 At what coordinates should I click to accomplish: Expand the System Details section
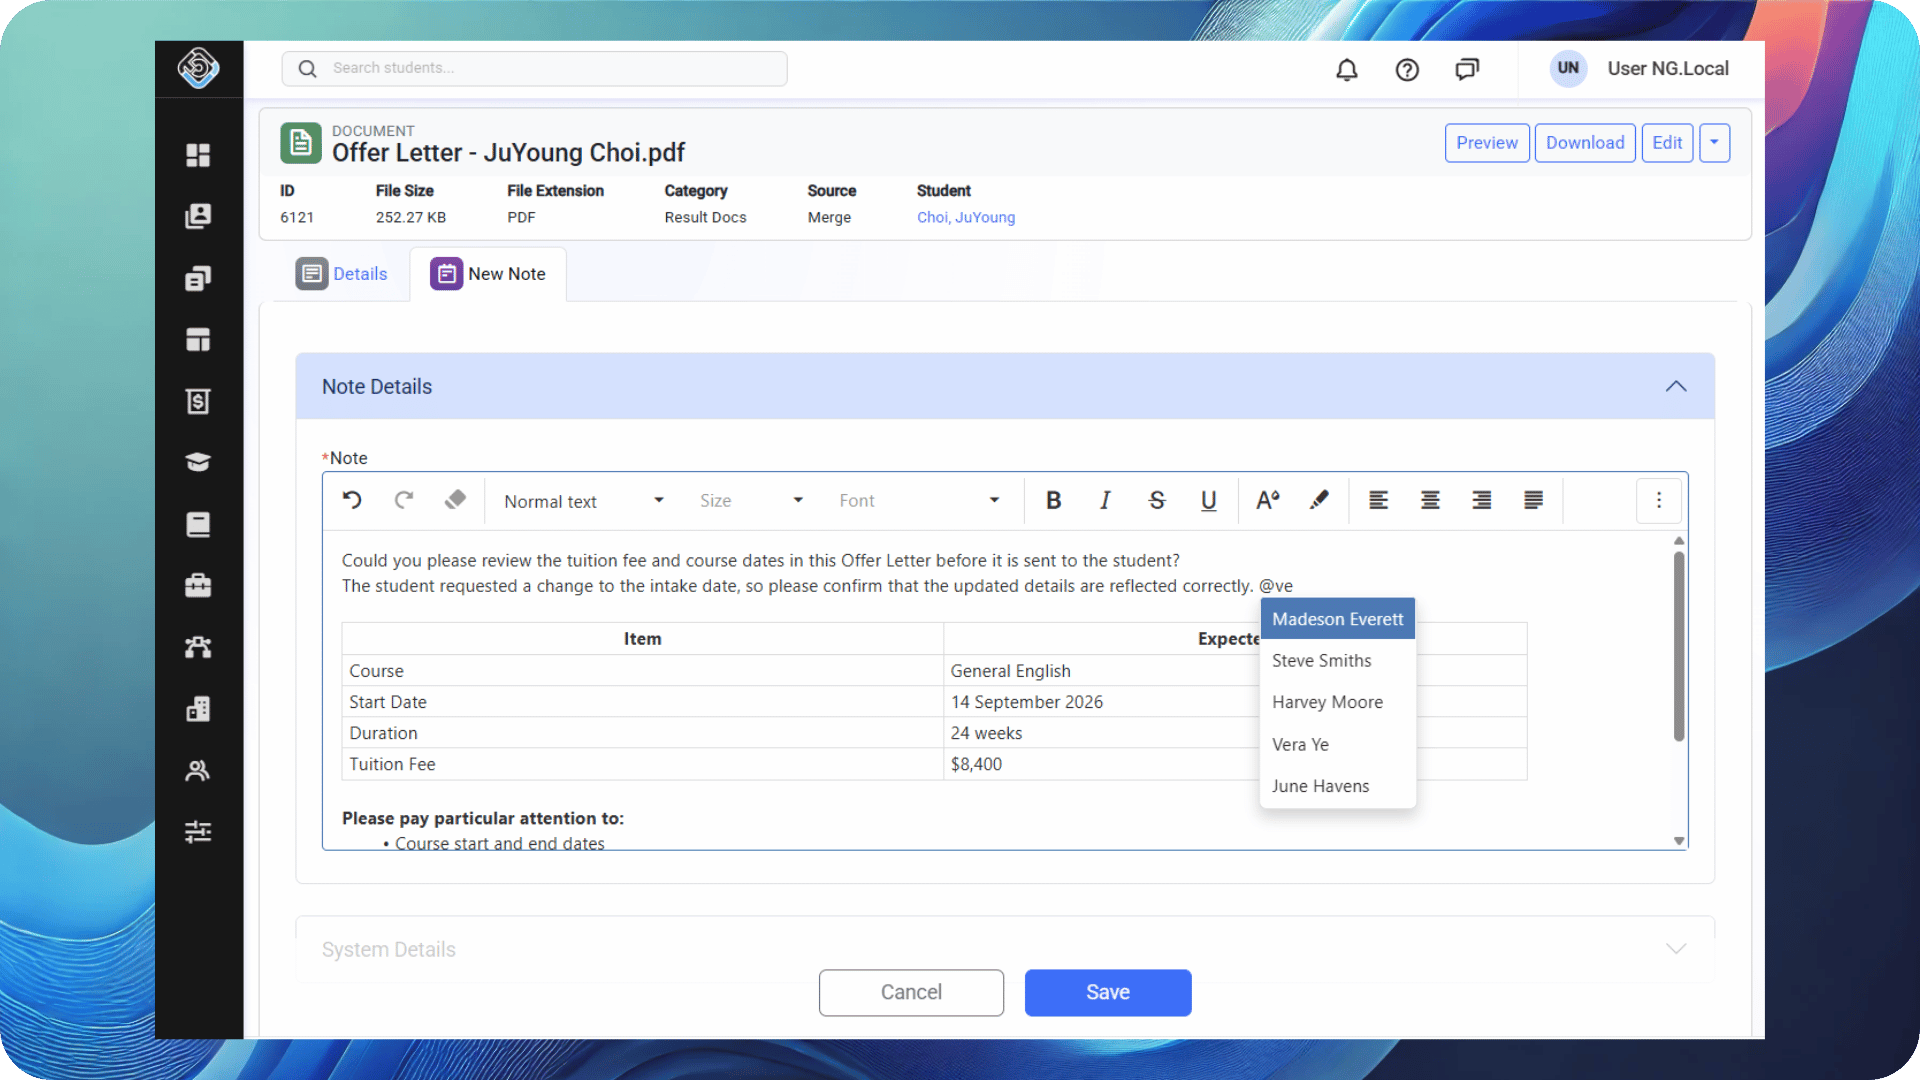point(1676,949)
